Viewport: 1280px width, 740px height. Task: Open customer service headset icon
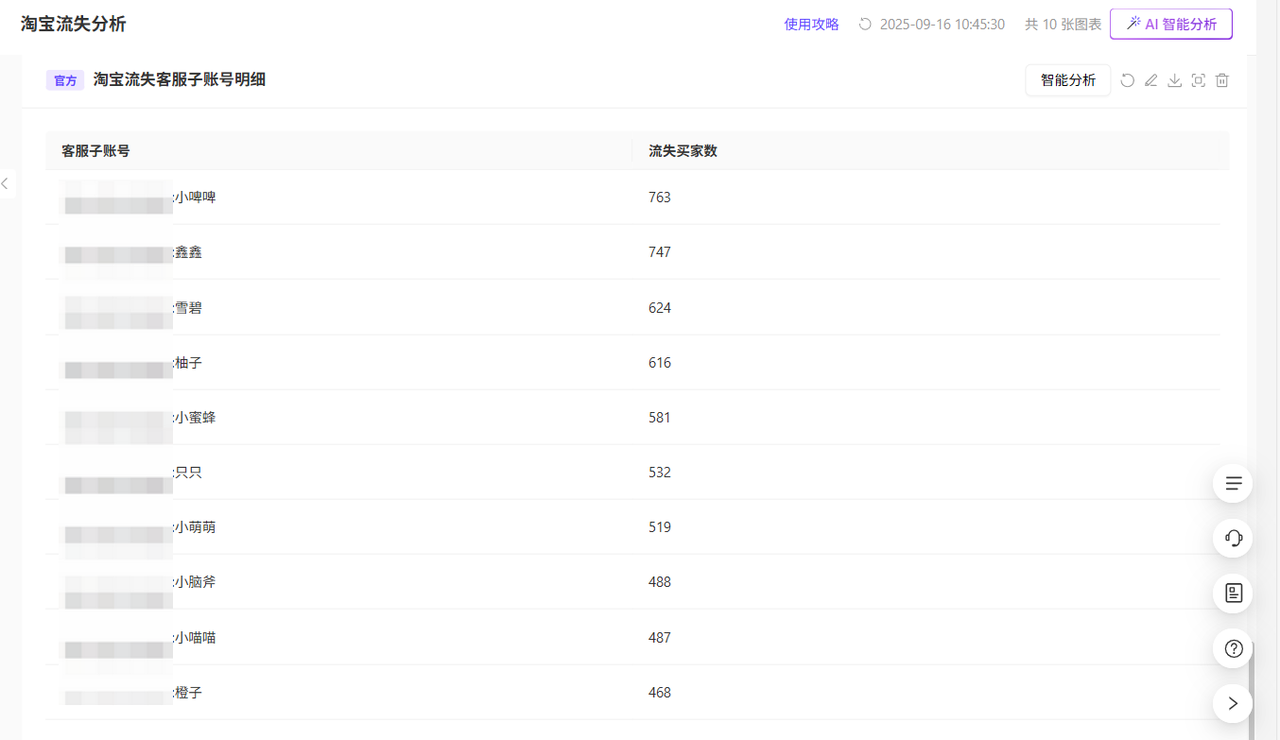tap(1233, 539)
